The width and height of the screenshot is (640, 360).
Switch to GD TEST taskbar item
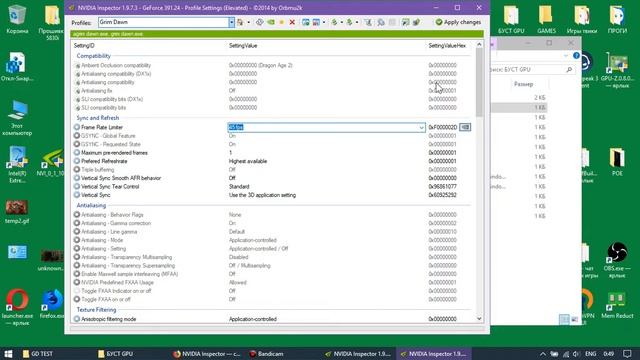tap(38, 354)
